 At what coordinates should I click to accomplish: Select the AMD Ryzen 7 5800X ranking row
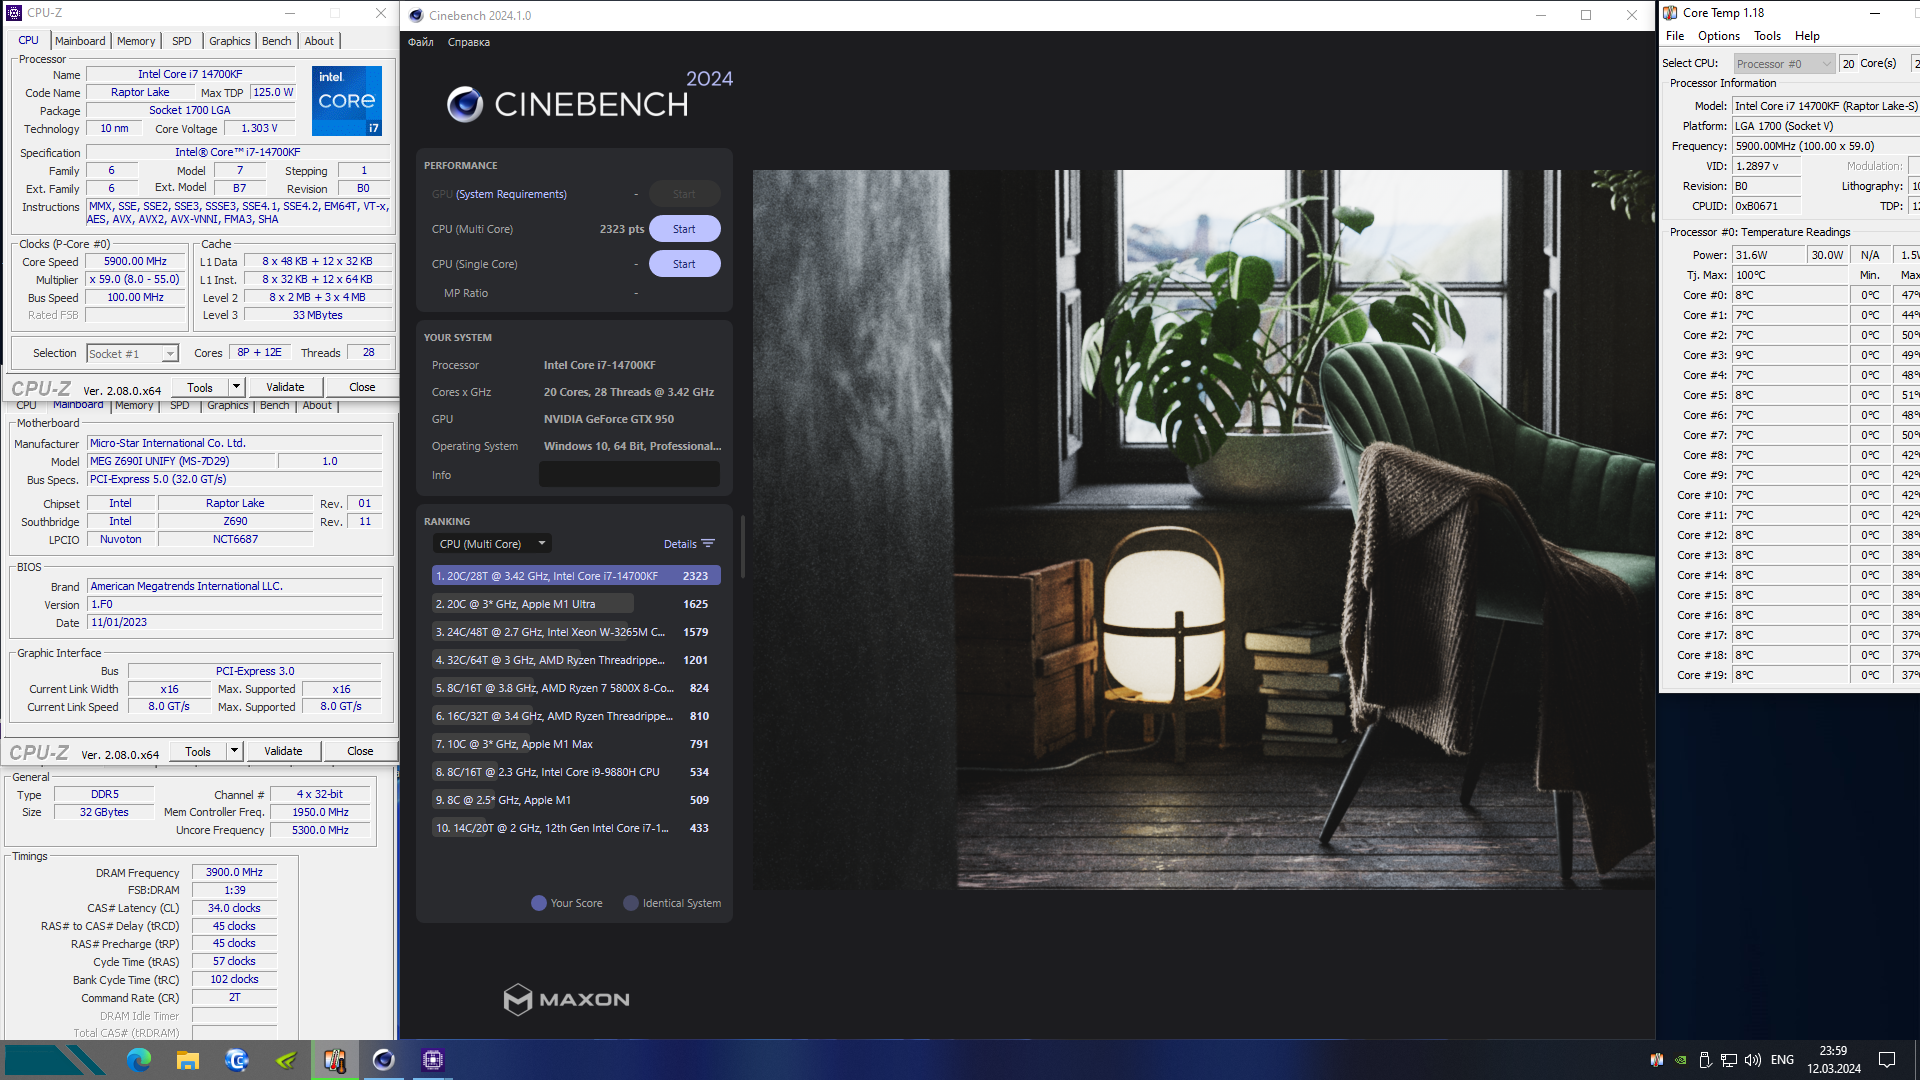pos(576,688)
